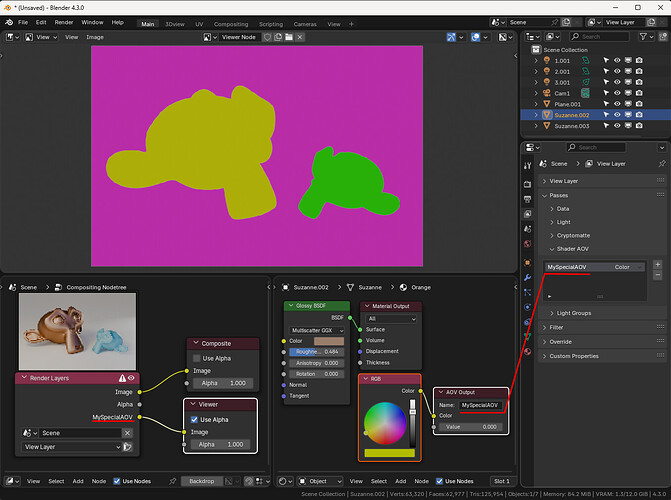The height and width of the screenshot is (500, 671).
Task: Click the AOV Output Name field
Action: tap(480, 405)
